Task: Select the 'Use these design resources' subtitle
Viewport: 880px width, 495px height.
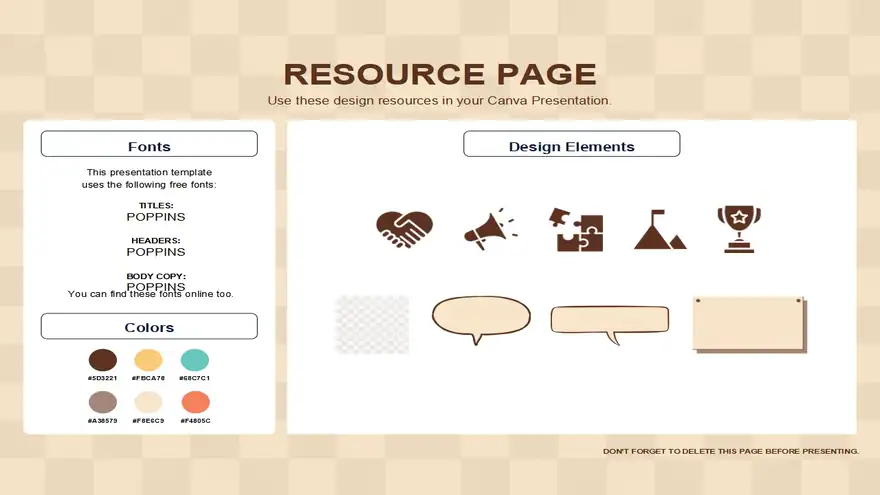Action: [x=439, y=100]
